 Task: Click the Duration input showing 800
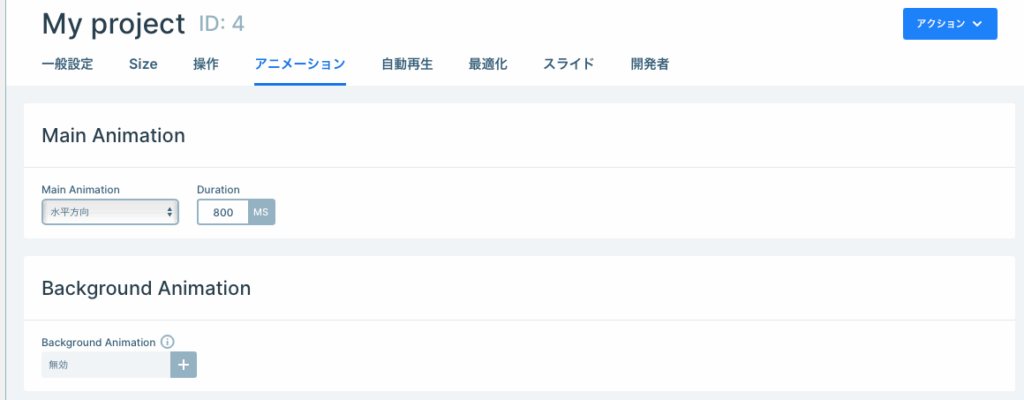(223, 212)
